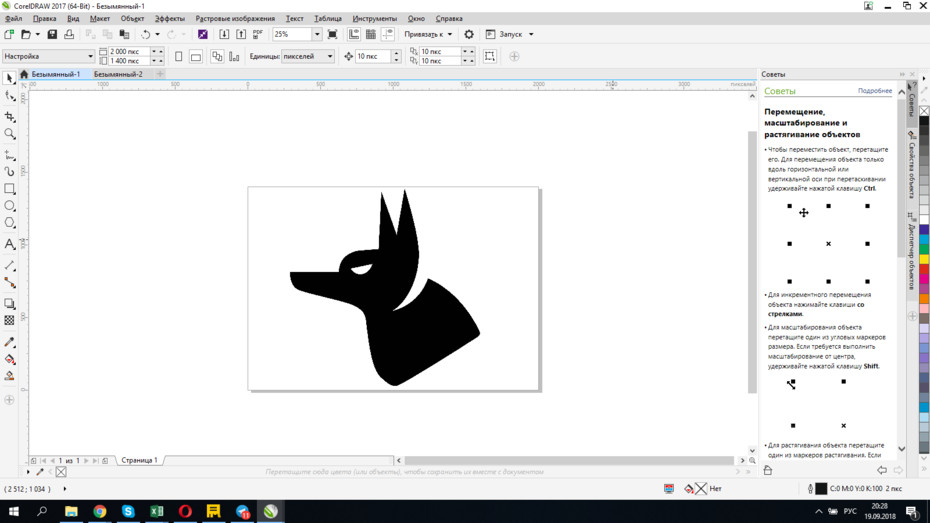Click the Import icon
This screenshot has width=930, height=523.
(x=224, y=34)
